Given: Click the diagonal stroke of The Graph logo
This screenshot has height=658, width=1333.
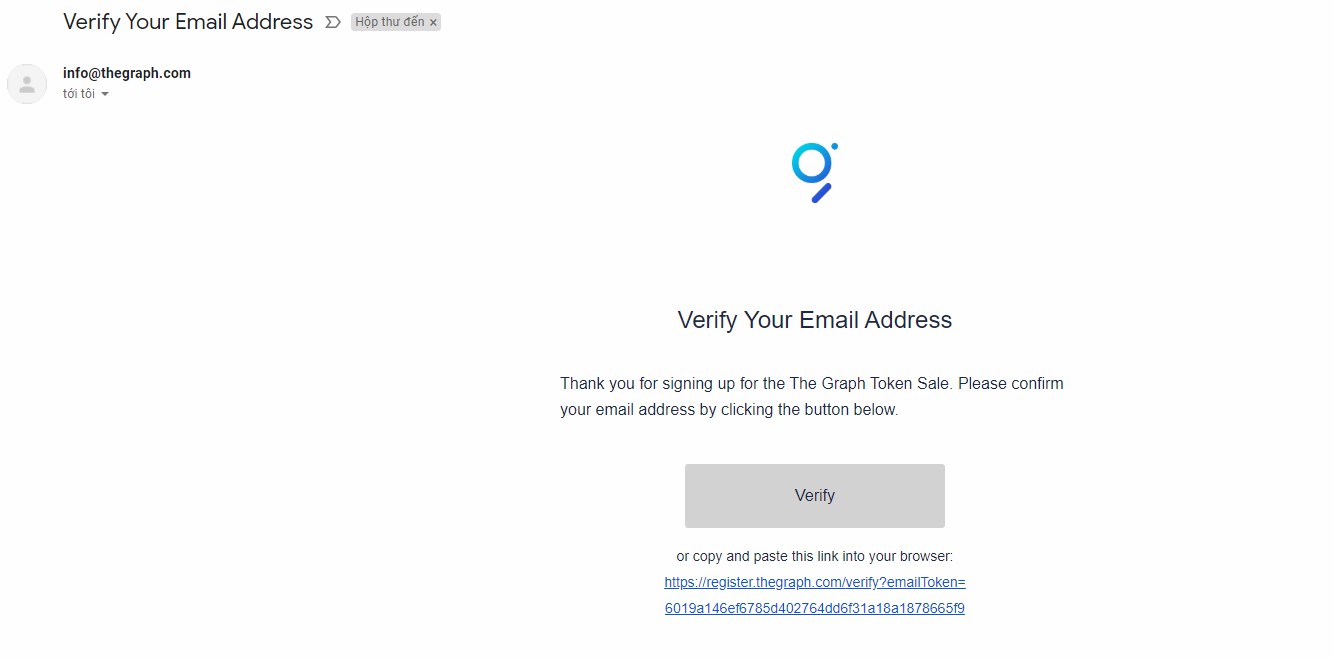Looking at the screenshot, I should click(822, 193).
